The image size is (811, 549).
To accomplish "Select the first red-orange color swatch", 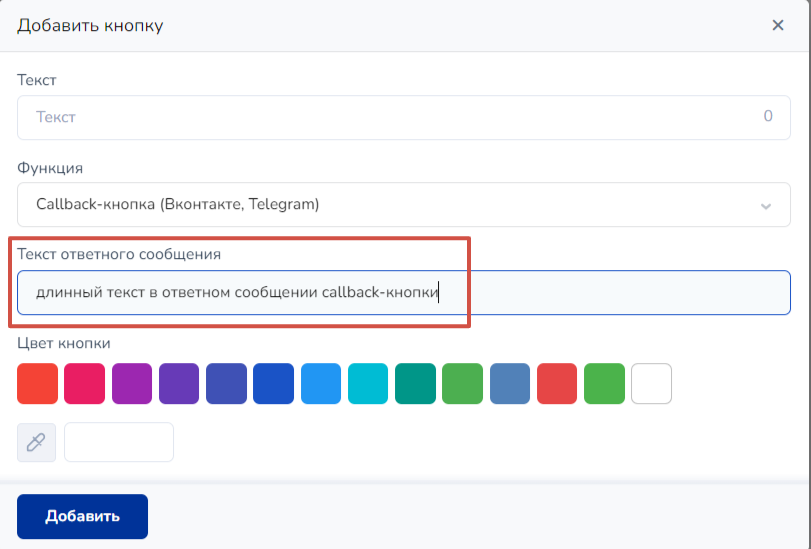I will click(37, 383).
